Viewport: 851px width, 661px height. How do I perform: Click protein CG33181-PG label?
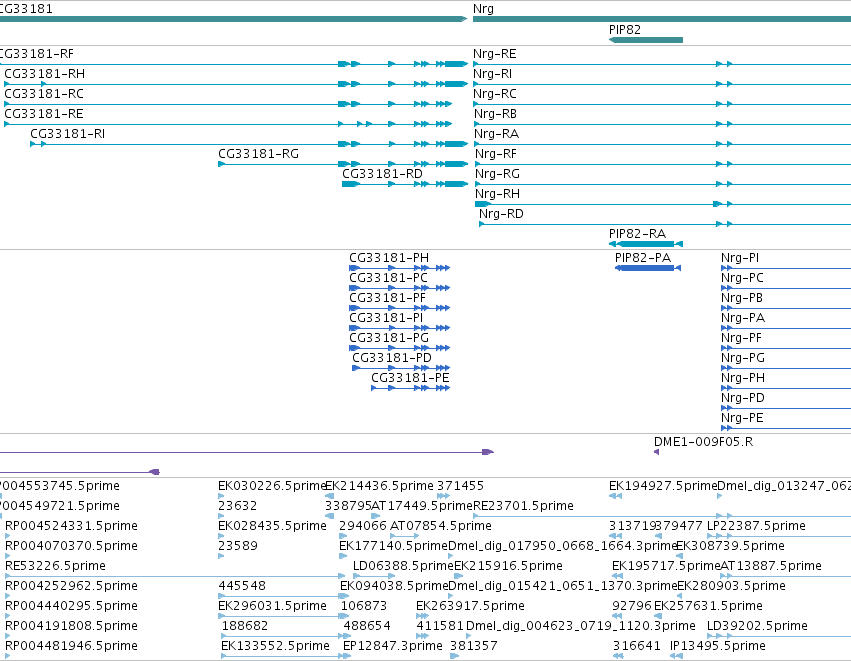tap(389, 338)
